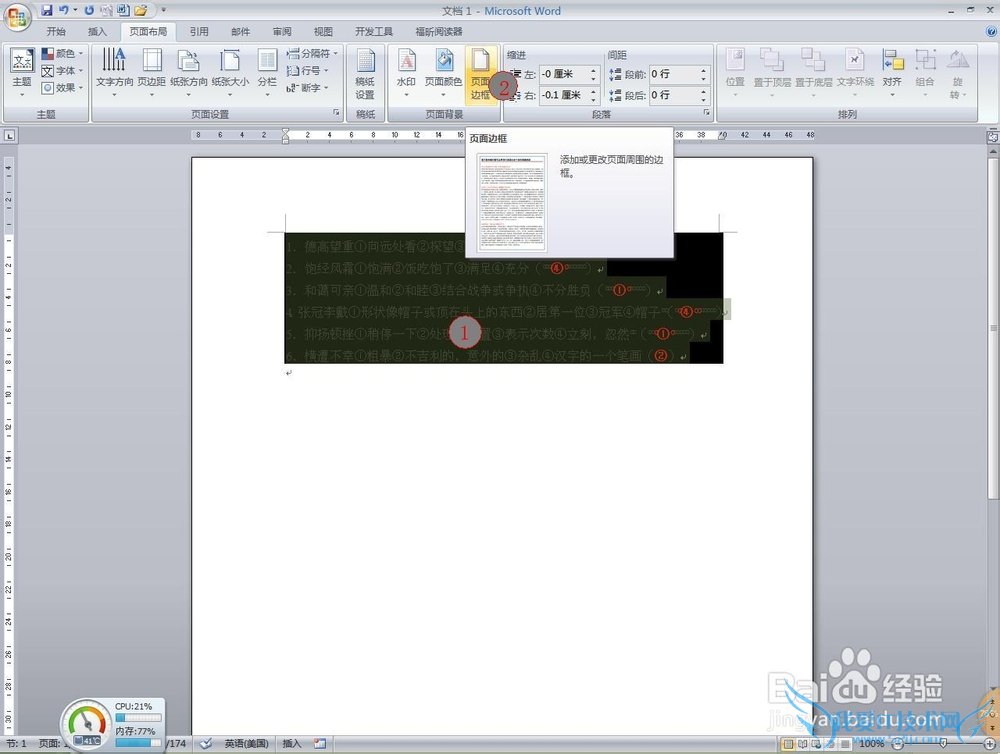Switch to 审阅 Review tab
Image resolution: width=1000 pixels, height=754 pixels.
point(282,31)
